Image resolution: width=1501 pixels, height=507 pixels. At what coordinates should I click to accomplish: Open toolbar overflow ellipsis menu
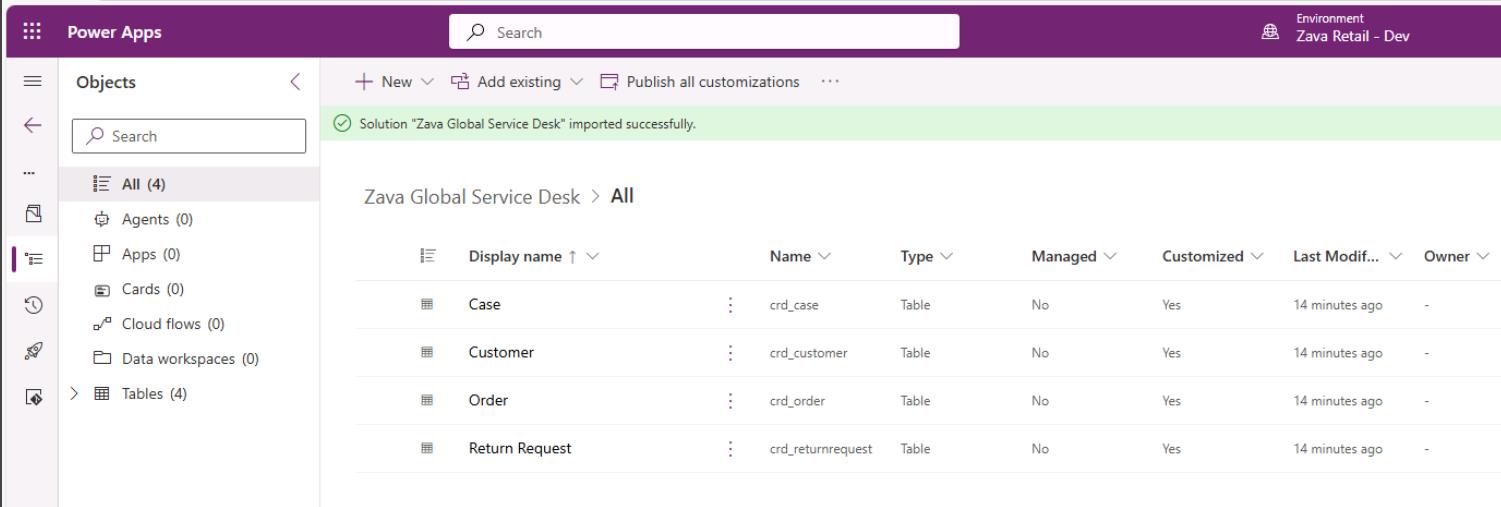point(828,82)
